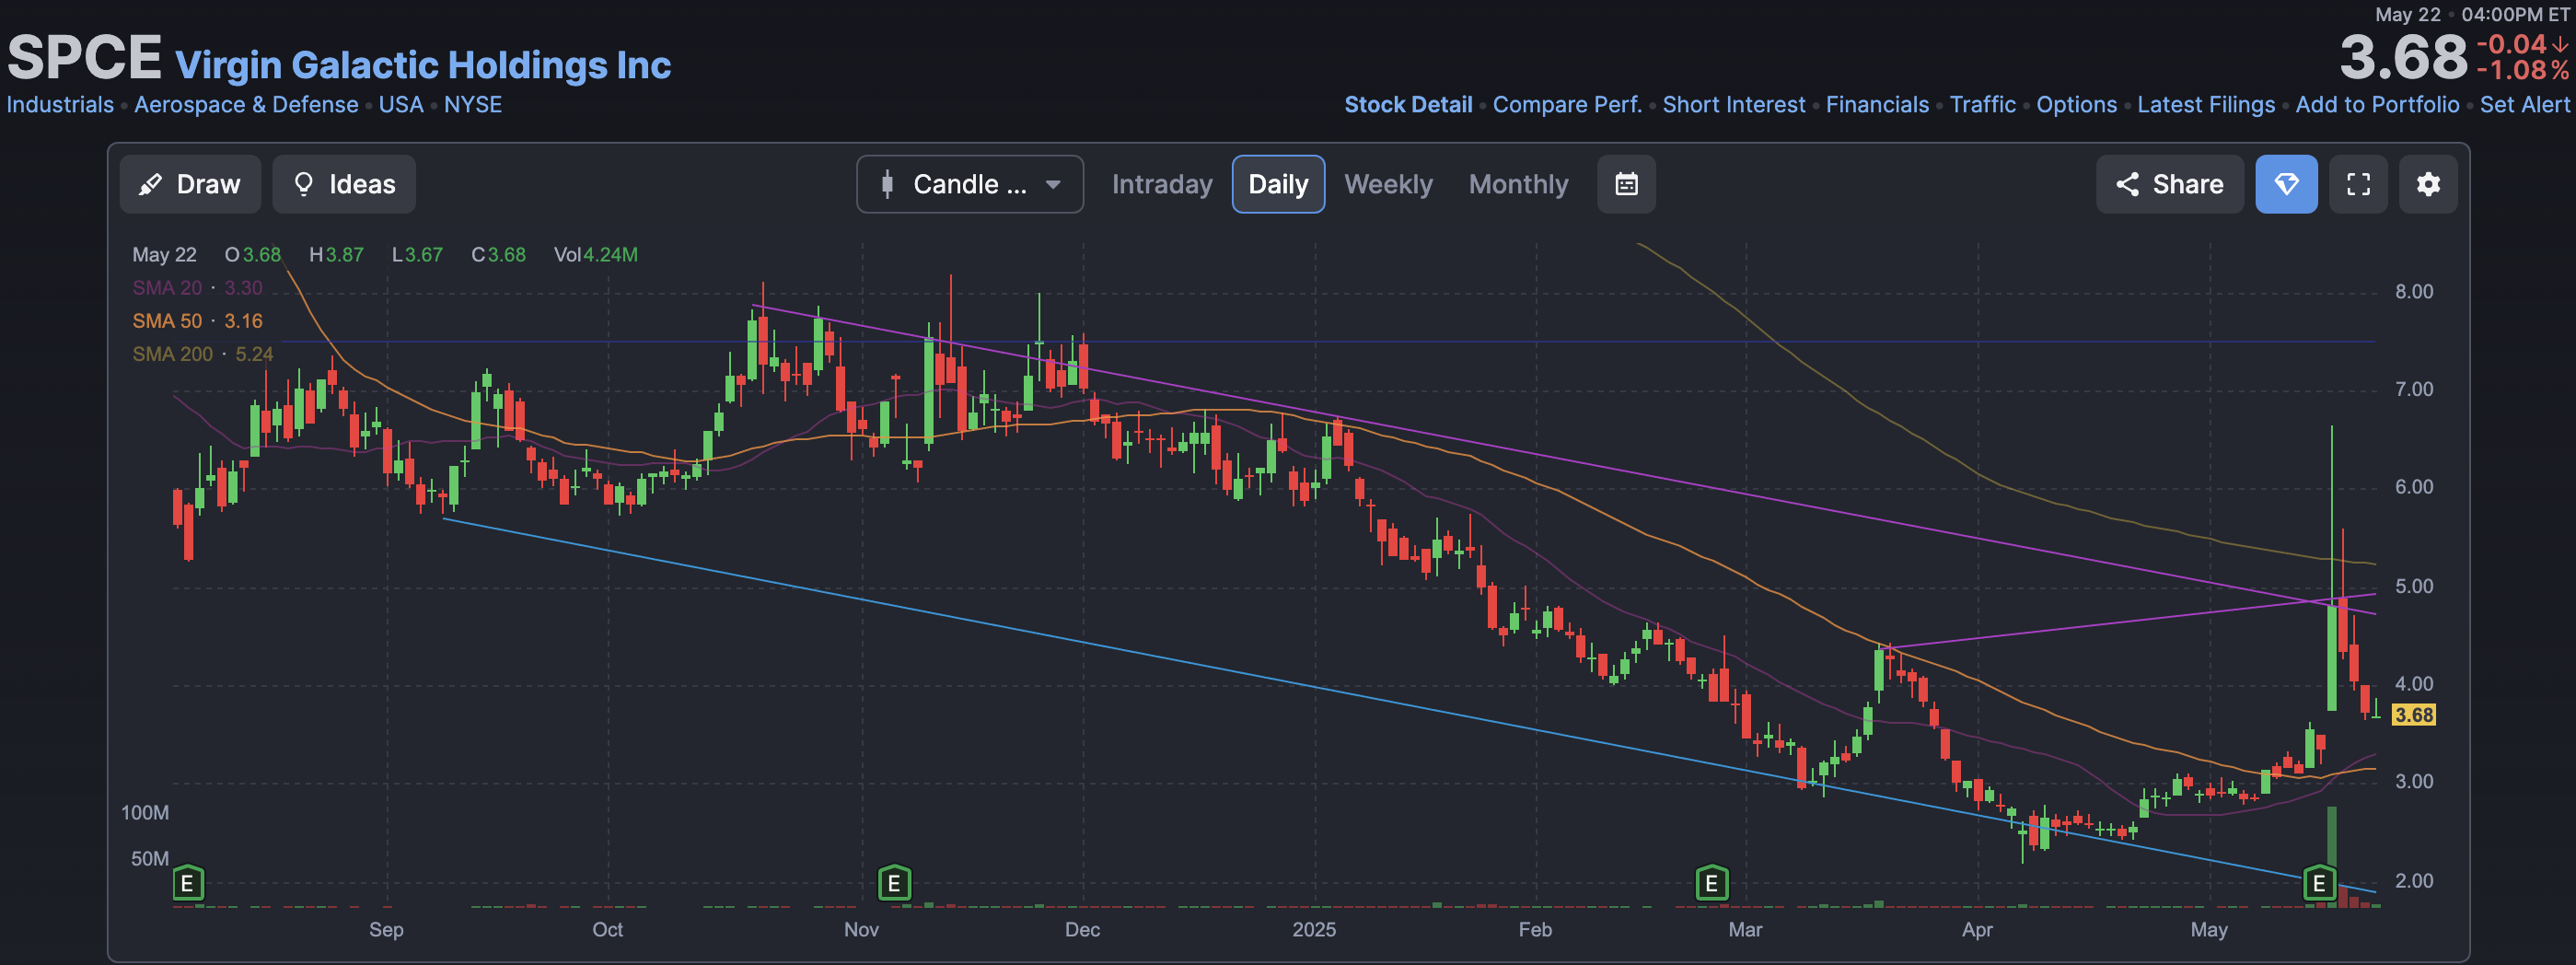
Task: Click Add to Portfolio link
Action: 2377,105
